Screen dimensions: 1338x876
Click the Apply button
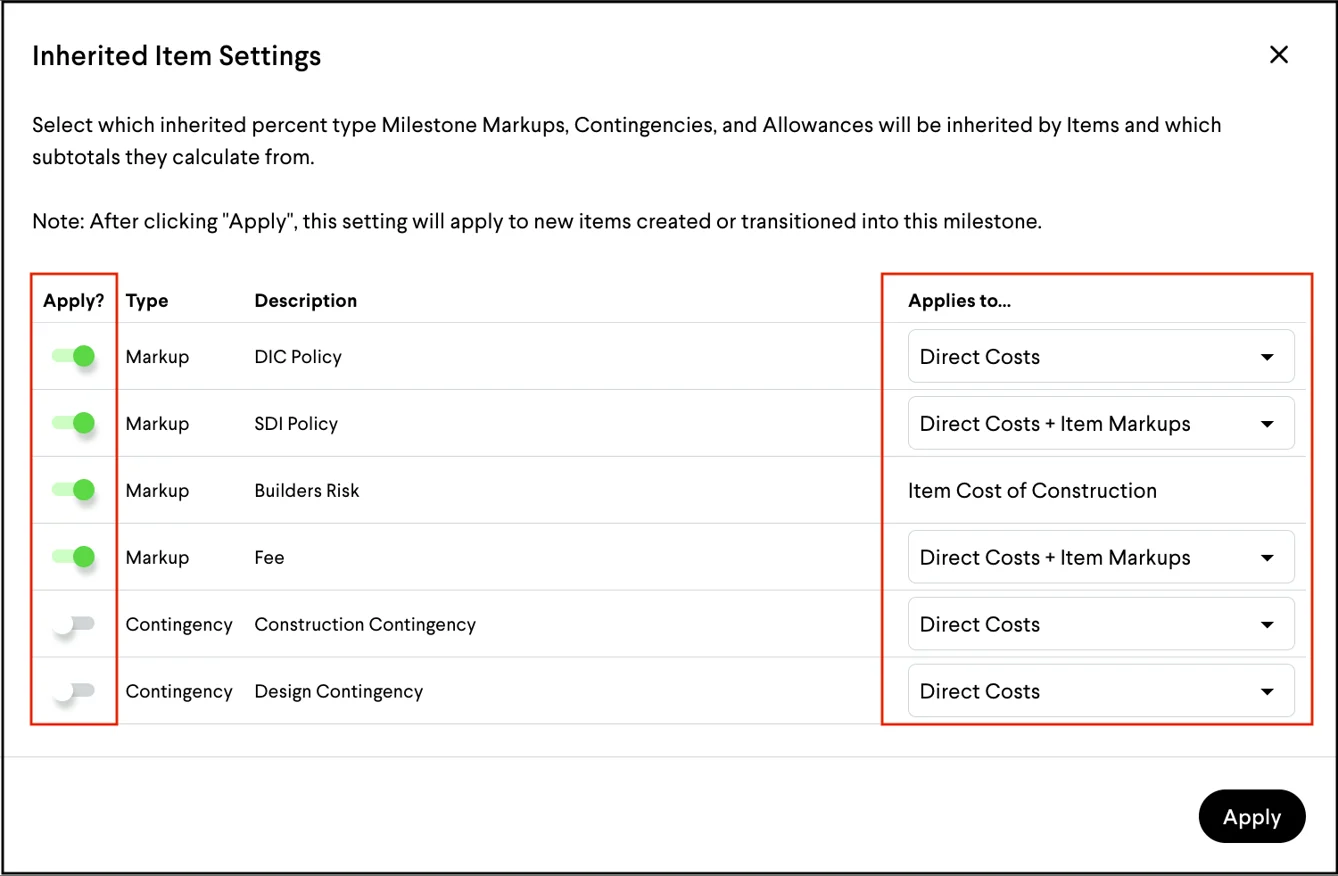click(x=1251, y=817)
